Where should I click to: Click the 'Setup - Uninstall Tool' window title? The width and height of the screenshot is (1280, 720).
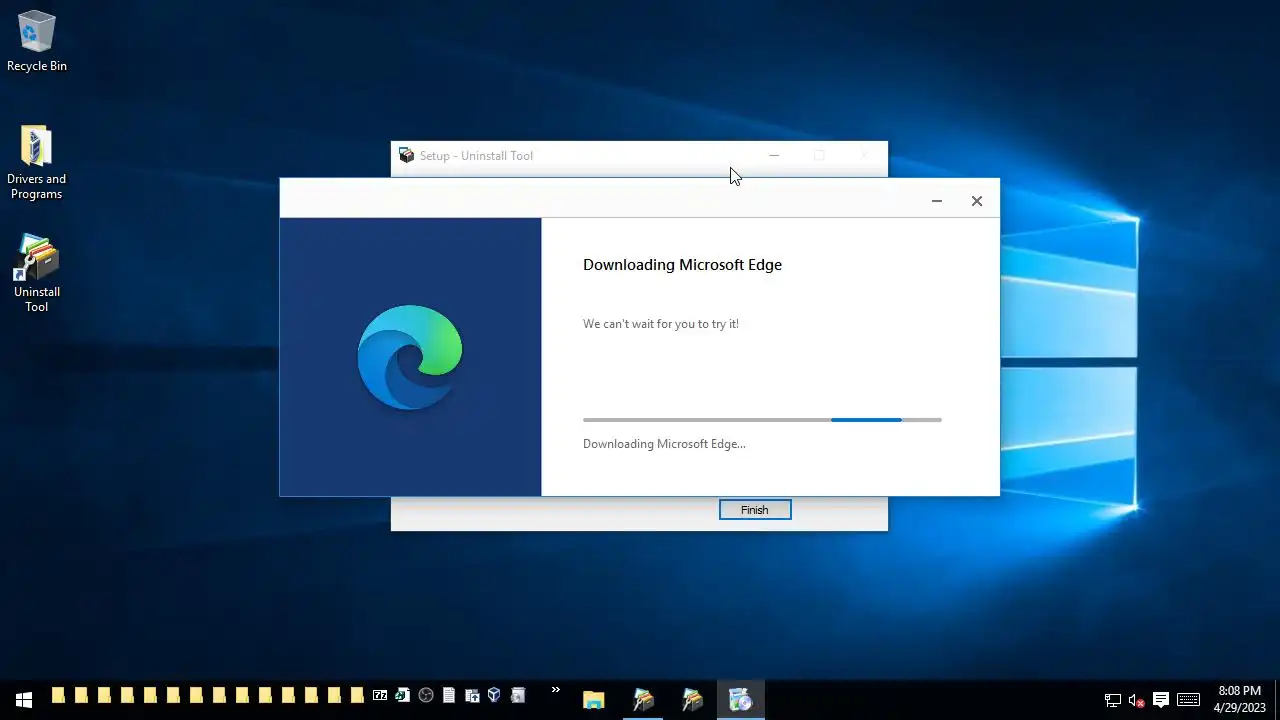476,156
